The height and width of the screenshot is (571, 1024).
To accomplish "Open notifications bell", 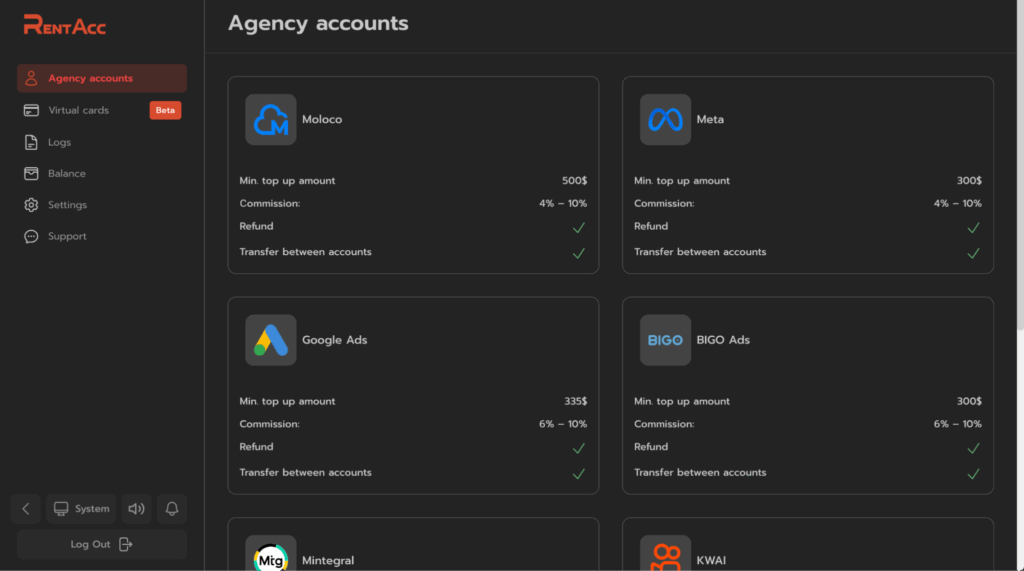I will click(172, 509).
